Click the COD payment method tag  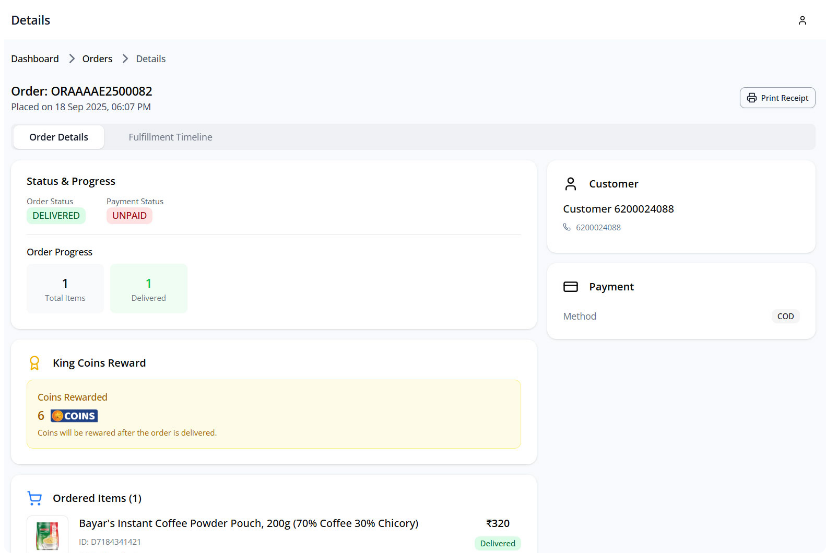785,316
